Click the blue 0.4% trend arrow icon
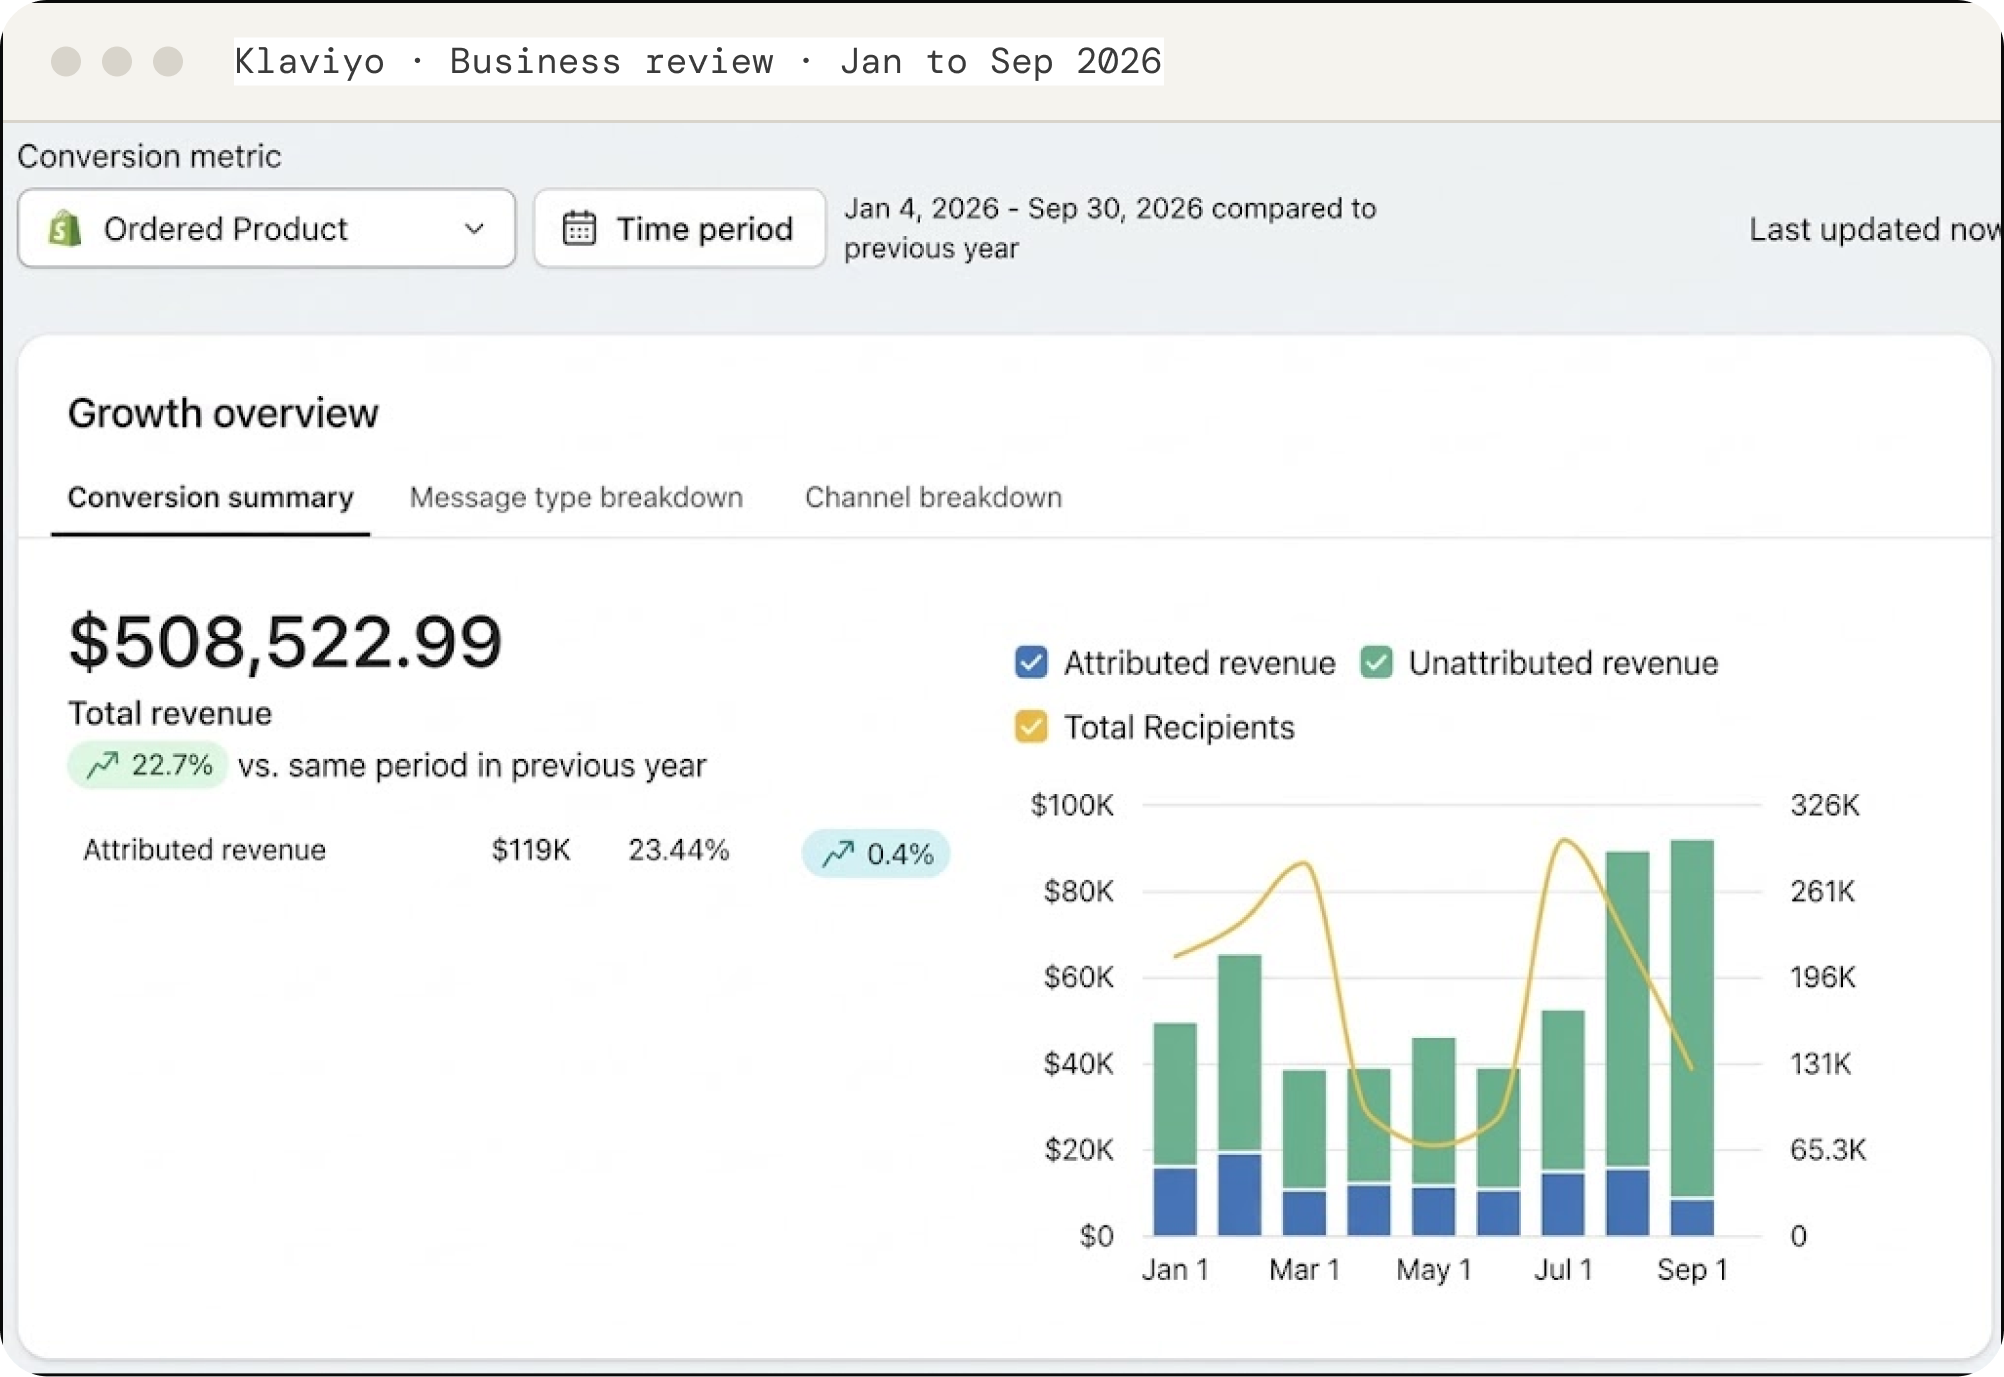The height and width of the screenshot is (1377, 2004). tap(838, 854)
